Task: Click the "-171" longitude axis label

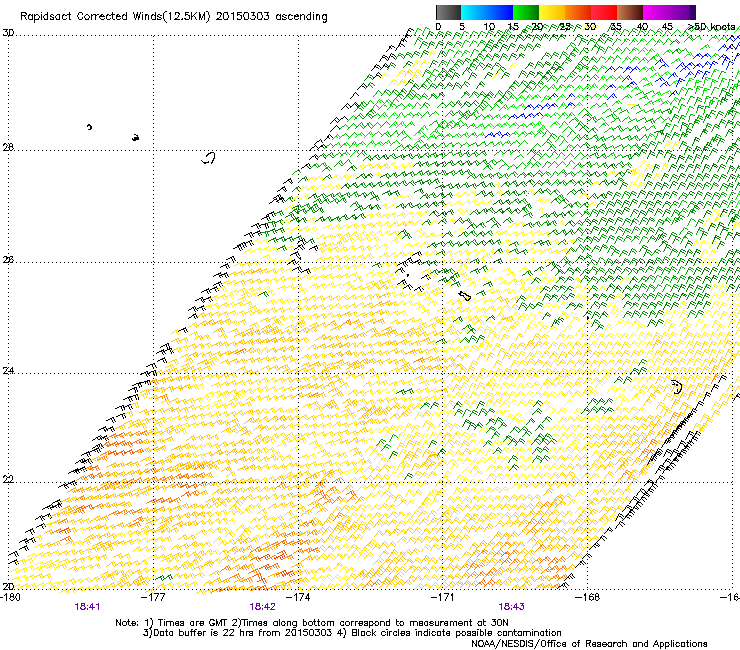Action: coord(443,597)
